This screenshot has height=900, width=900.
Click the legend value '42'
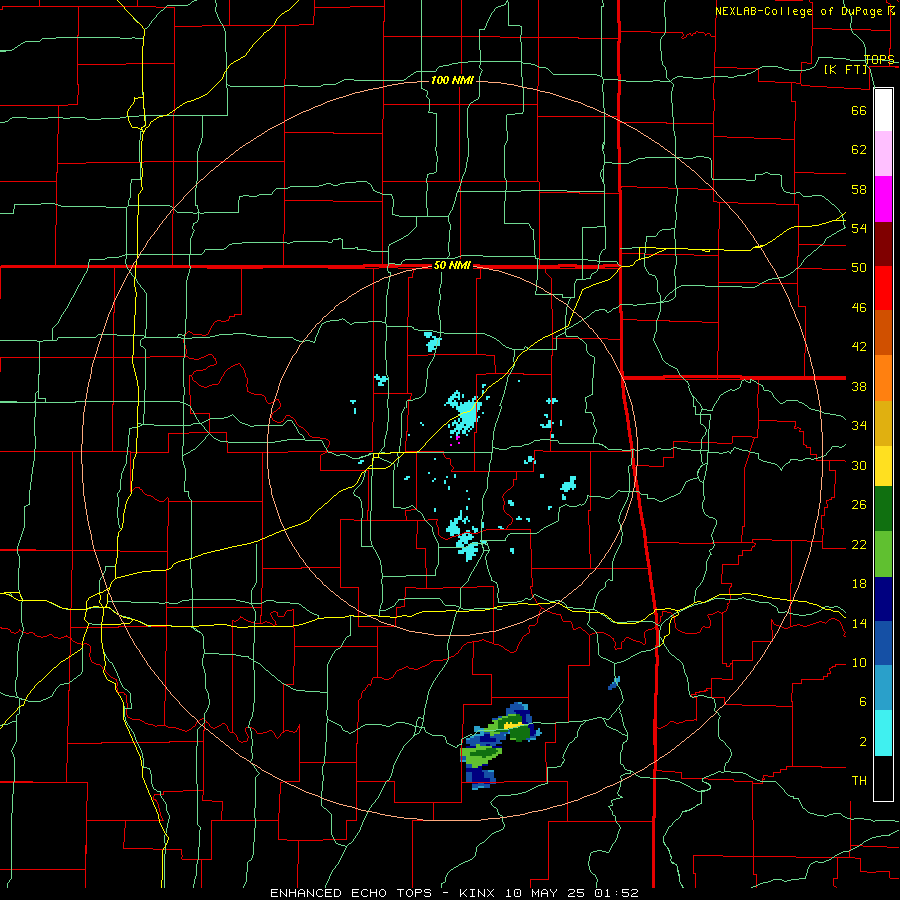click(859, 347)
